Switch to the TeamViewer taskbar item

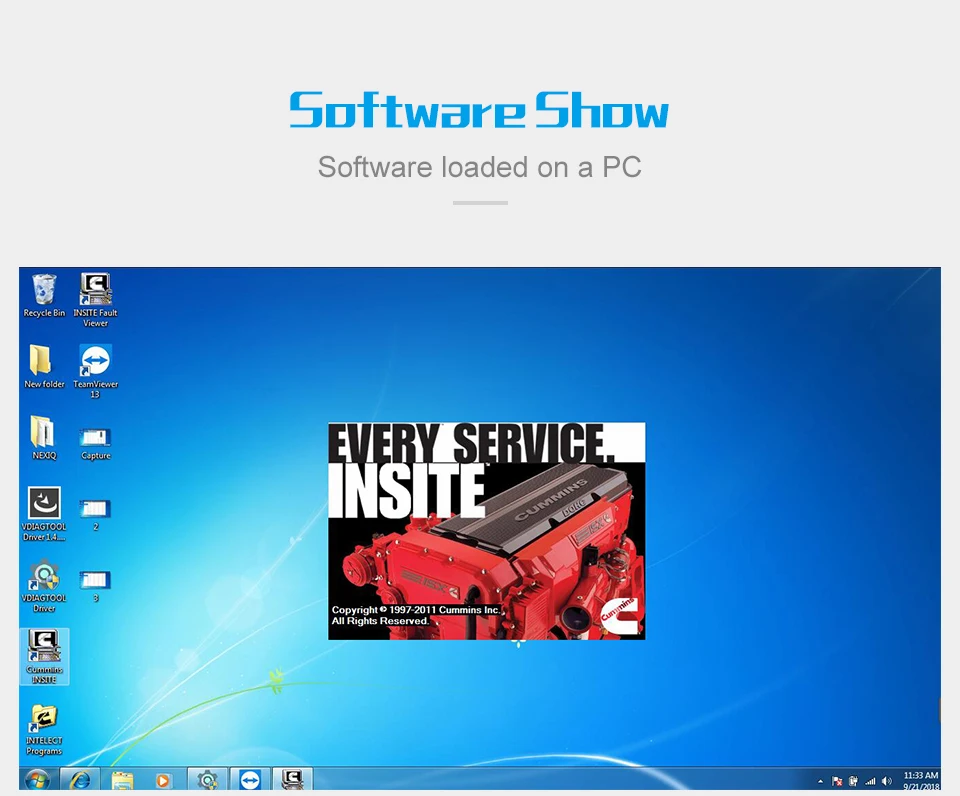pyautogui.click(x=250, y=780)
